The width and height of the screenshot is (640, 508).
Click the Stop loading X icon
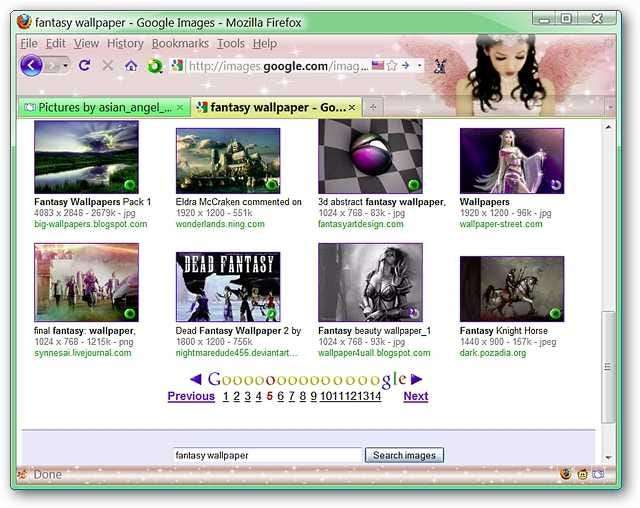point(108,65)
